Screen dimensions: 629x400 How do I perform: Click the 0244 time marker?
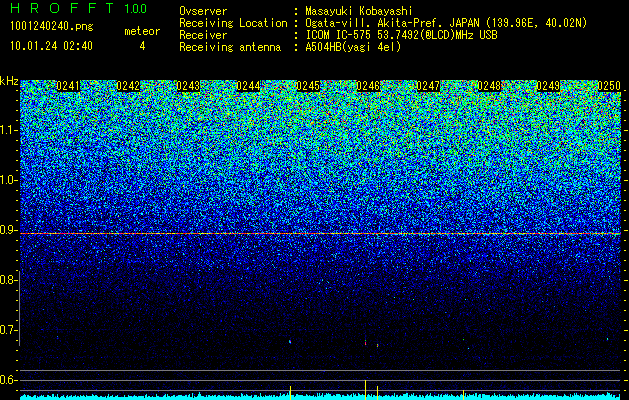(248, 86)
